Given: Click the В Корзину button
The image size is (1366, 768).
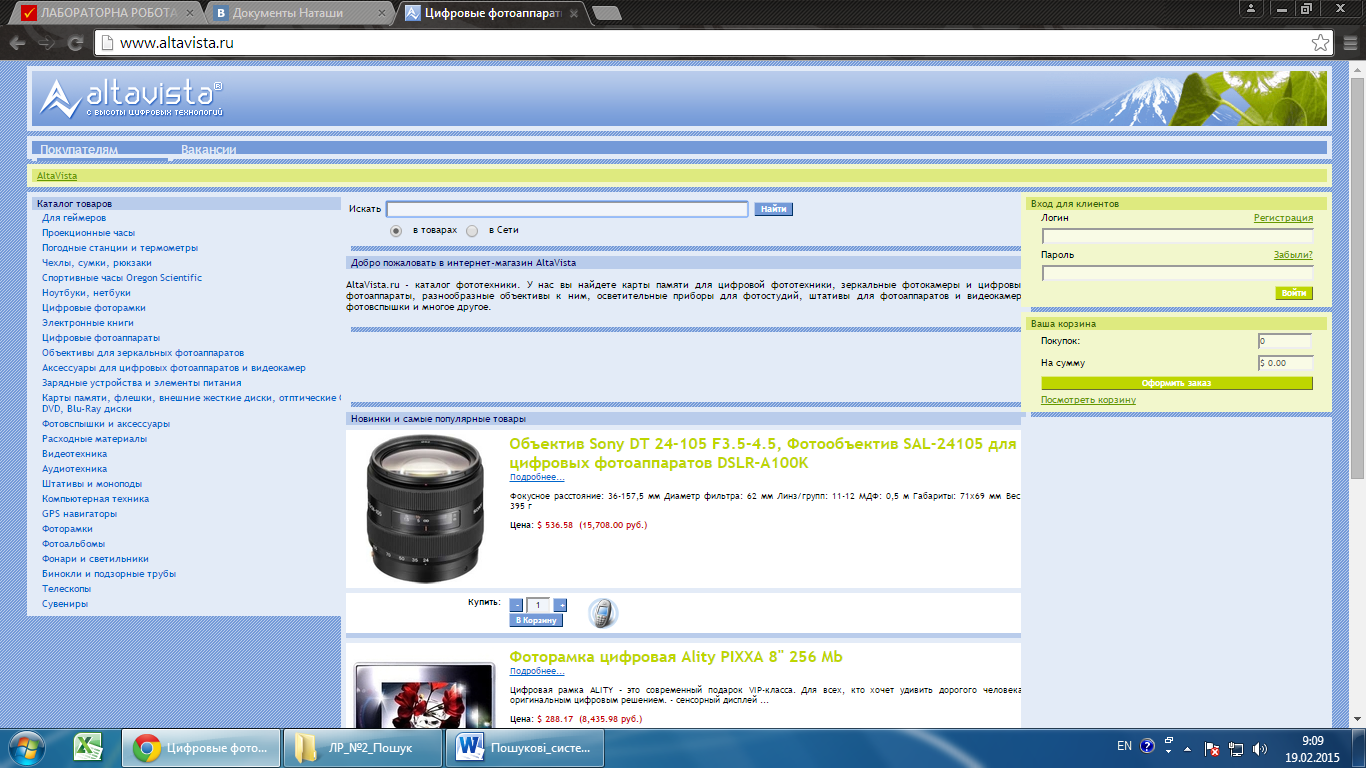Looking at the screenshot, I should [536, 621].
